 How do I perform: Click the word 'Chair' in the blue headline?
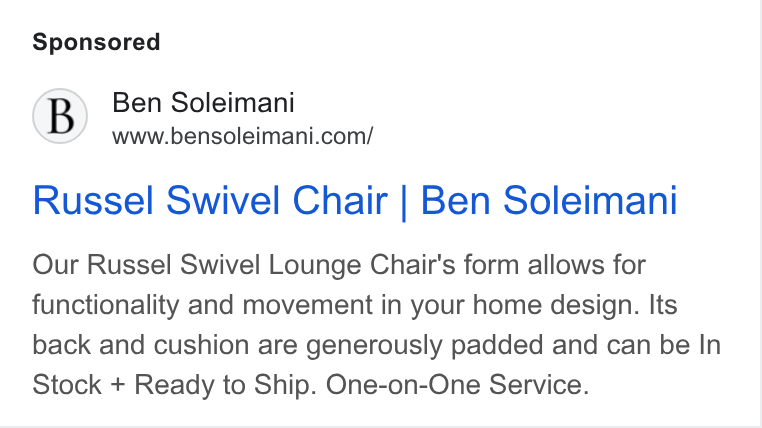tap(340, 200)
